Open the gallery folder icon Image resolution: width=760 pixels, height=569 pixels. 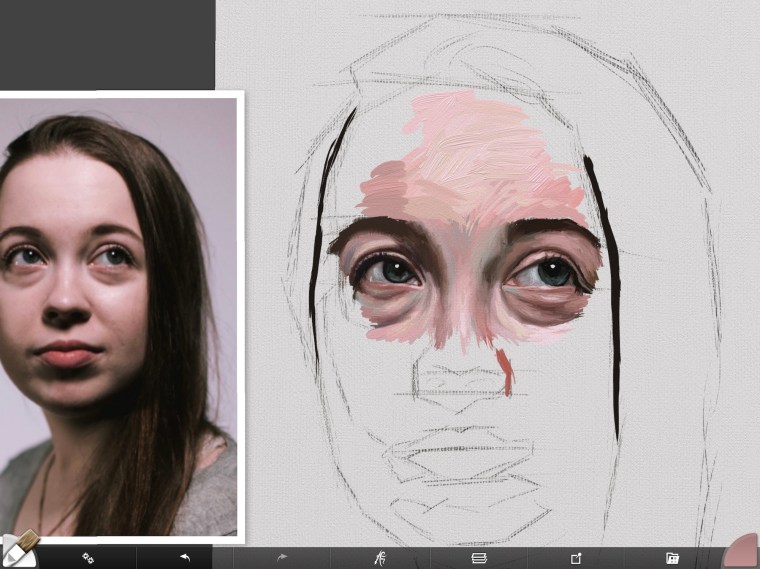click(x=672, y=558)
